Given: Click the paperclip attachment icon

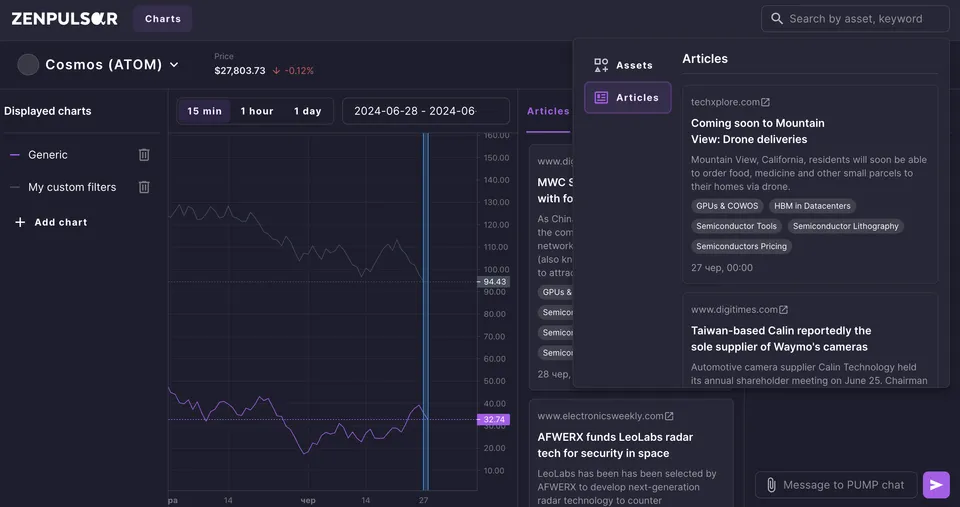Looking at the screenshot, I should click(x=771, y=485).
